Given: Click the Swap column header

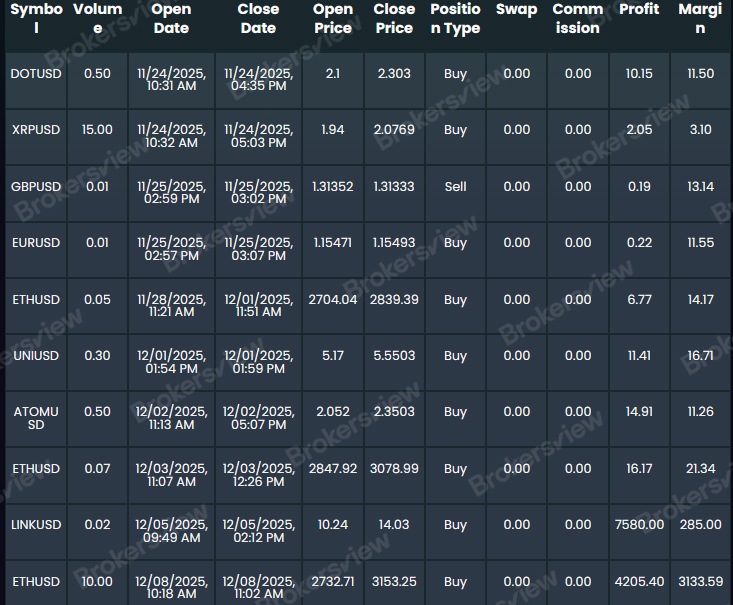Looking at the screenshot, I should point(517,9).
